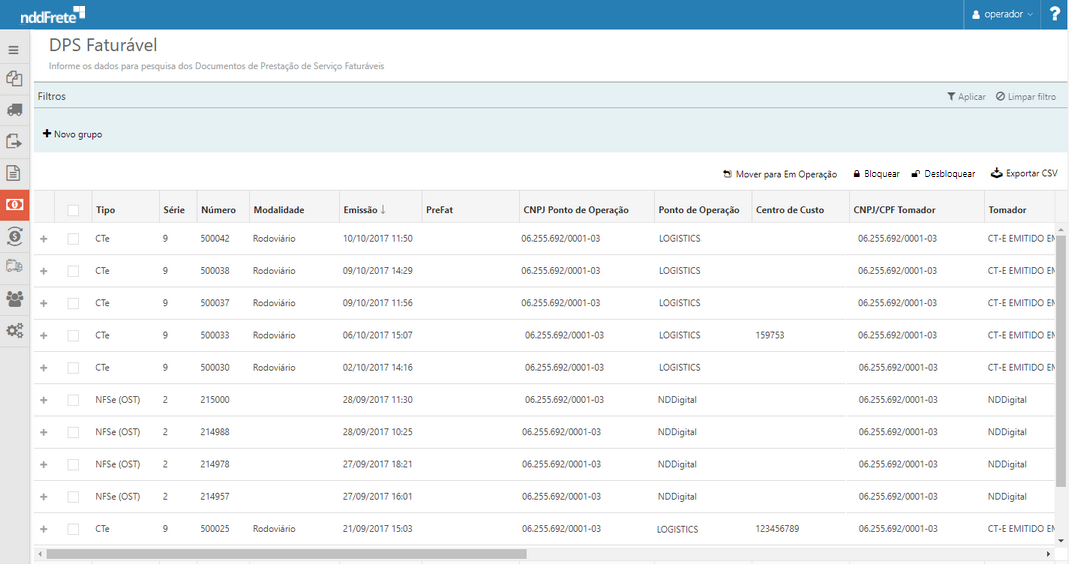Click Novo grupo to add filter group
This screenshot has height=565, width=1069.
72,134
